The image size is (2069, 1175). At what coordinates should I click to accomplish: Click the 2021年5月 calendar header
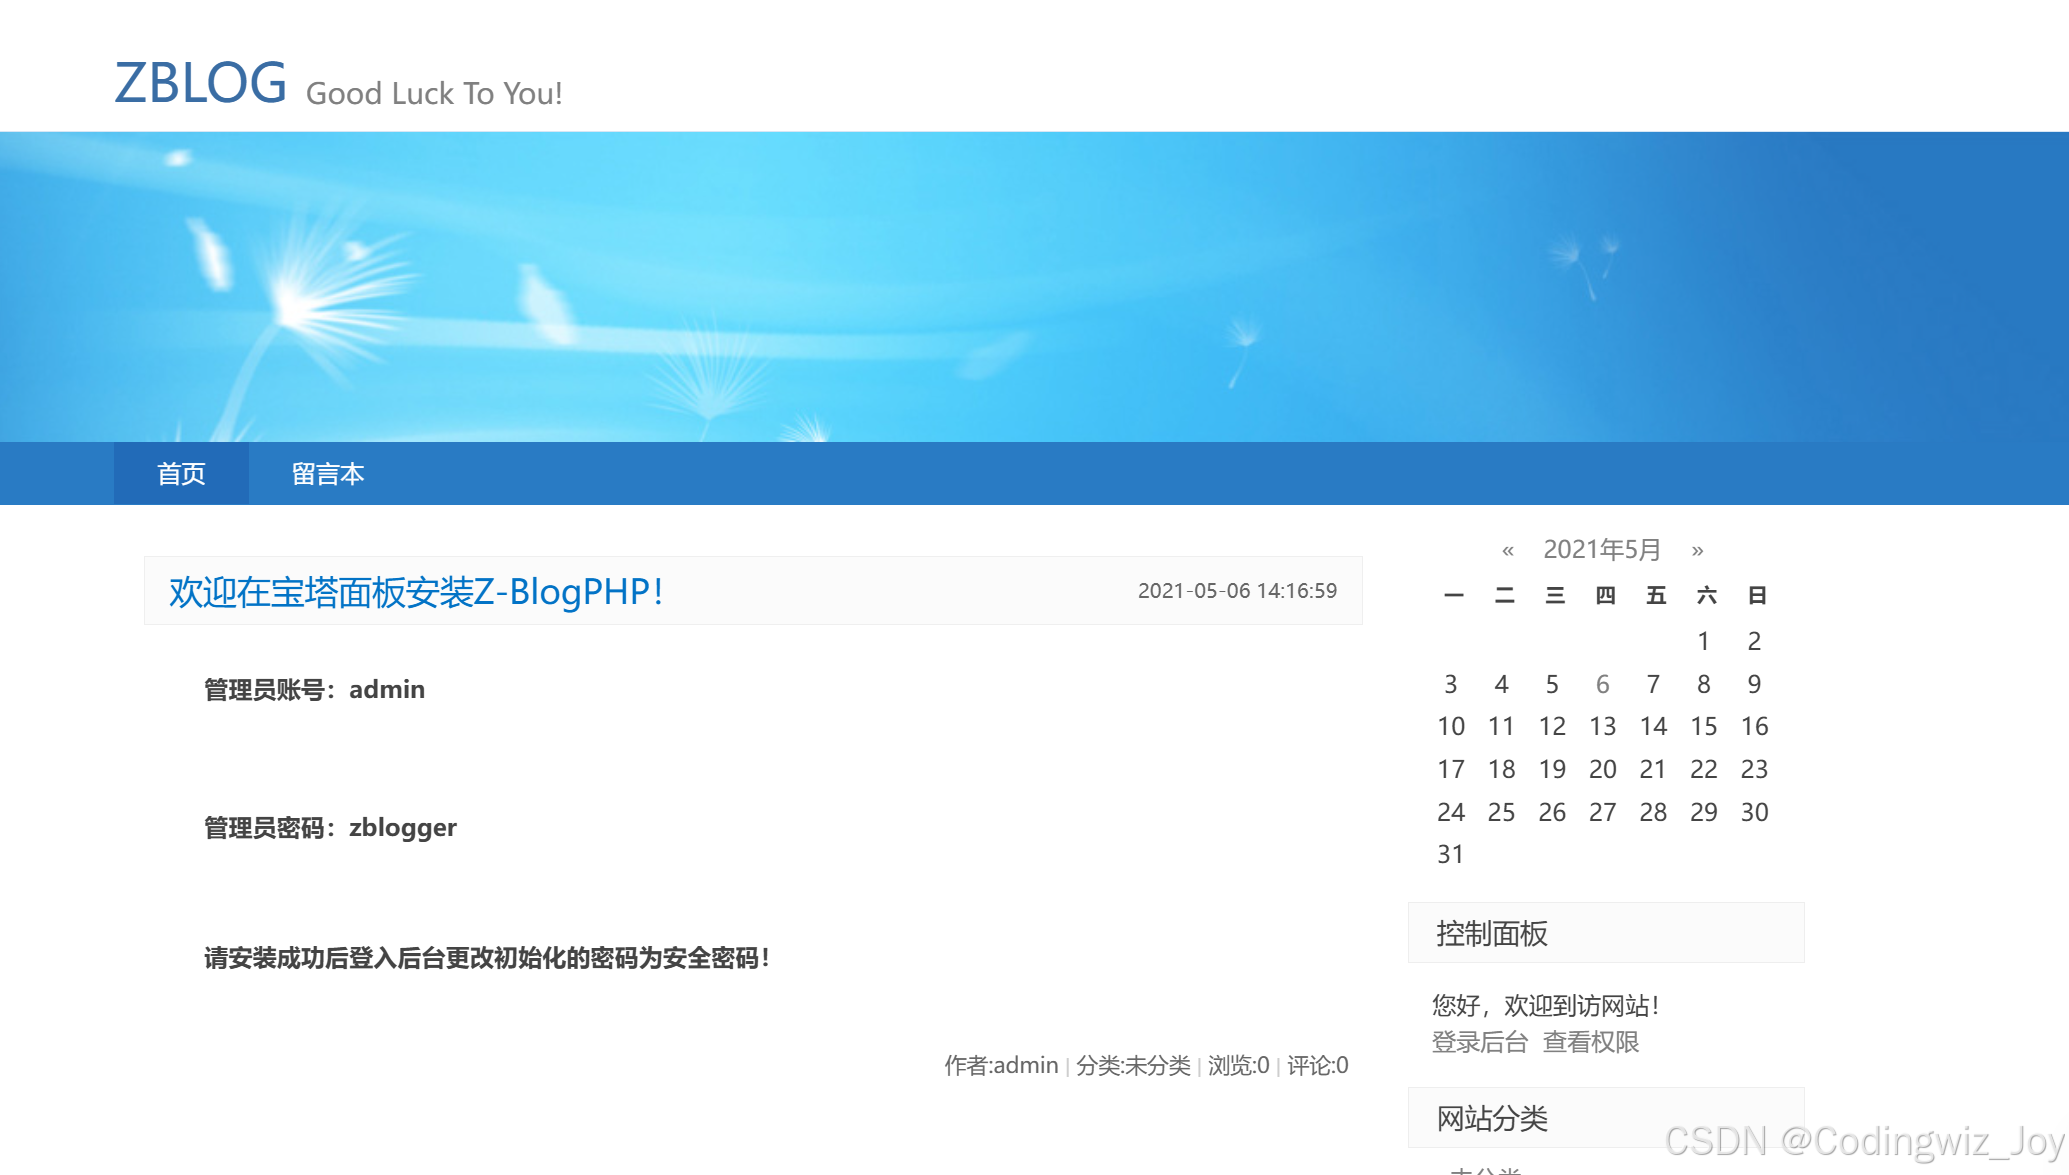[x=1602, y=549]
